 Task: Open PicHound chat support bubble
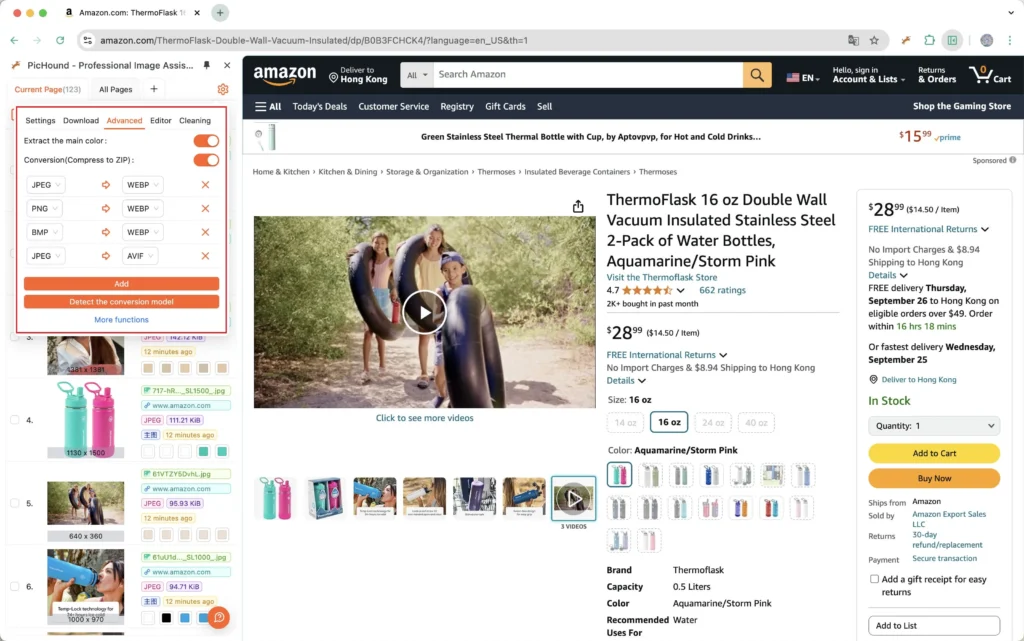click(219, 617)
